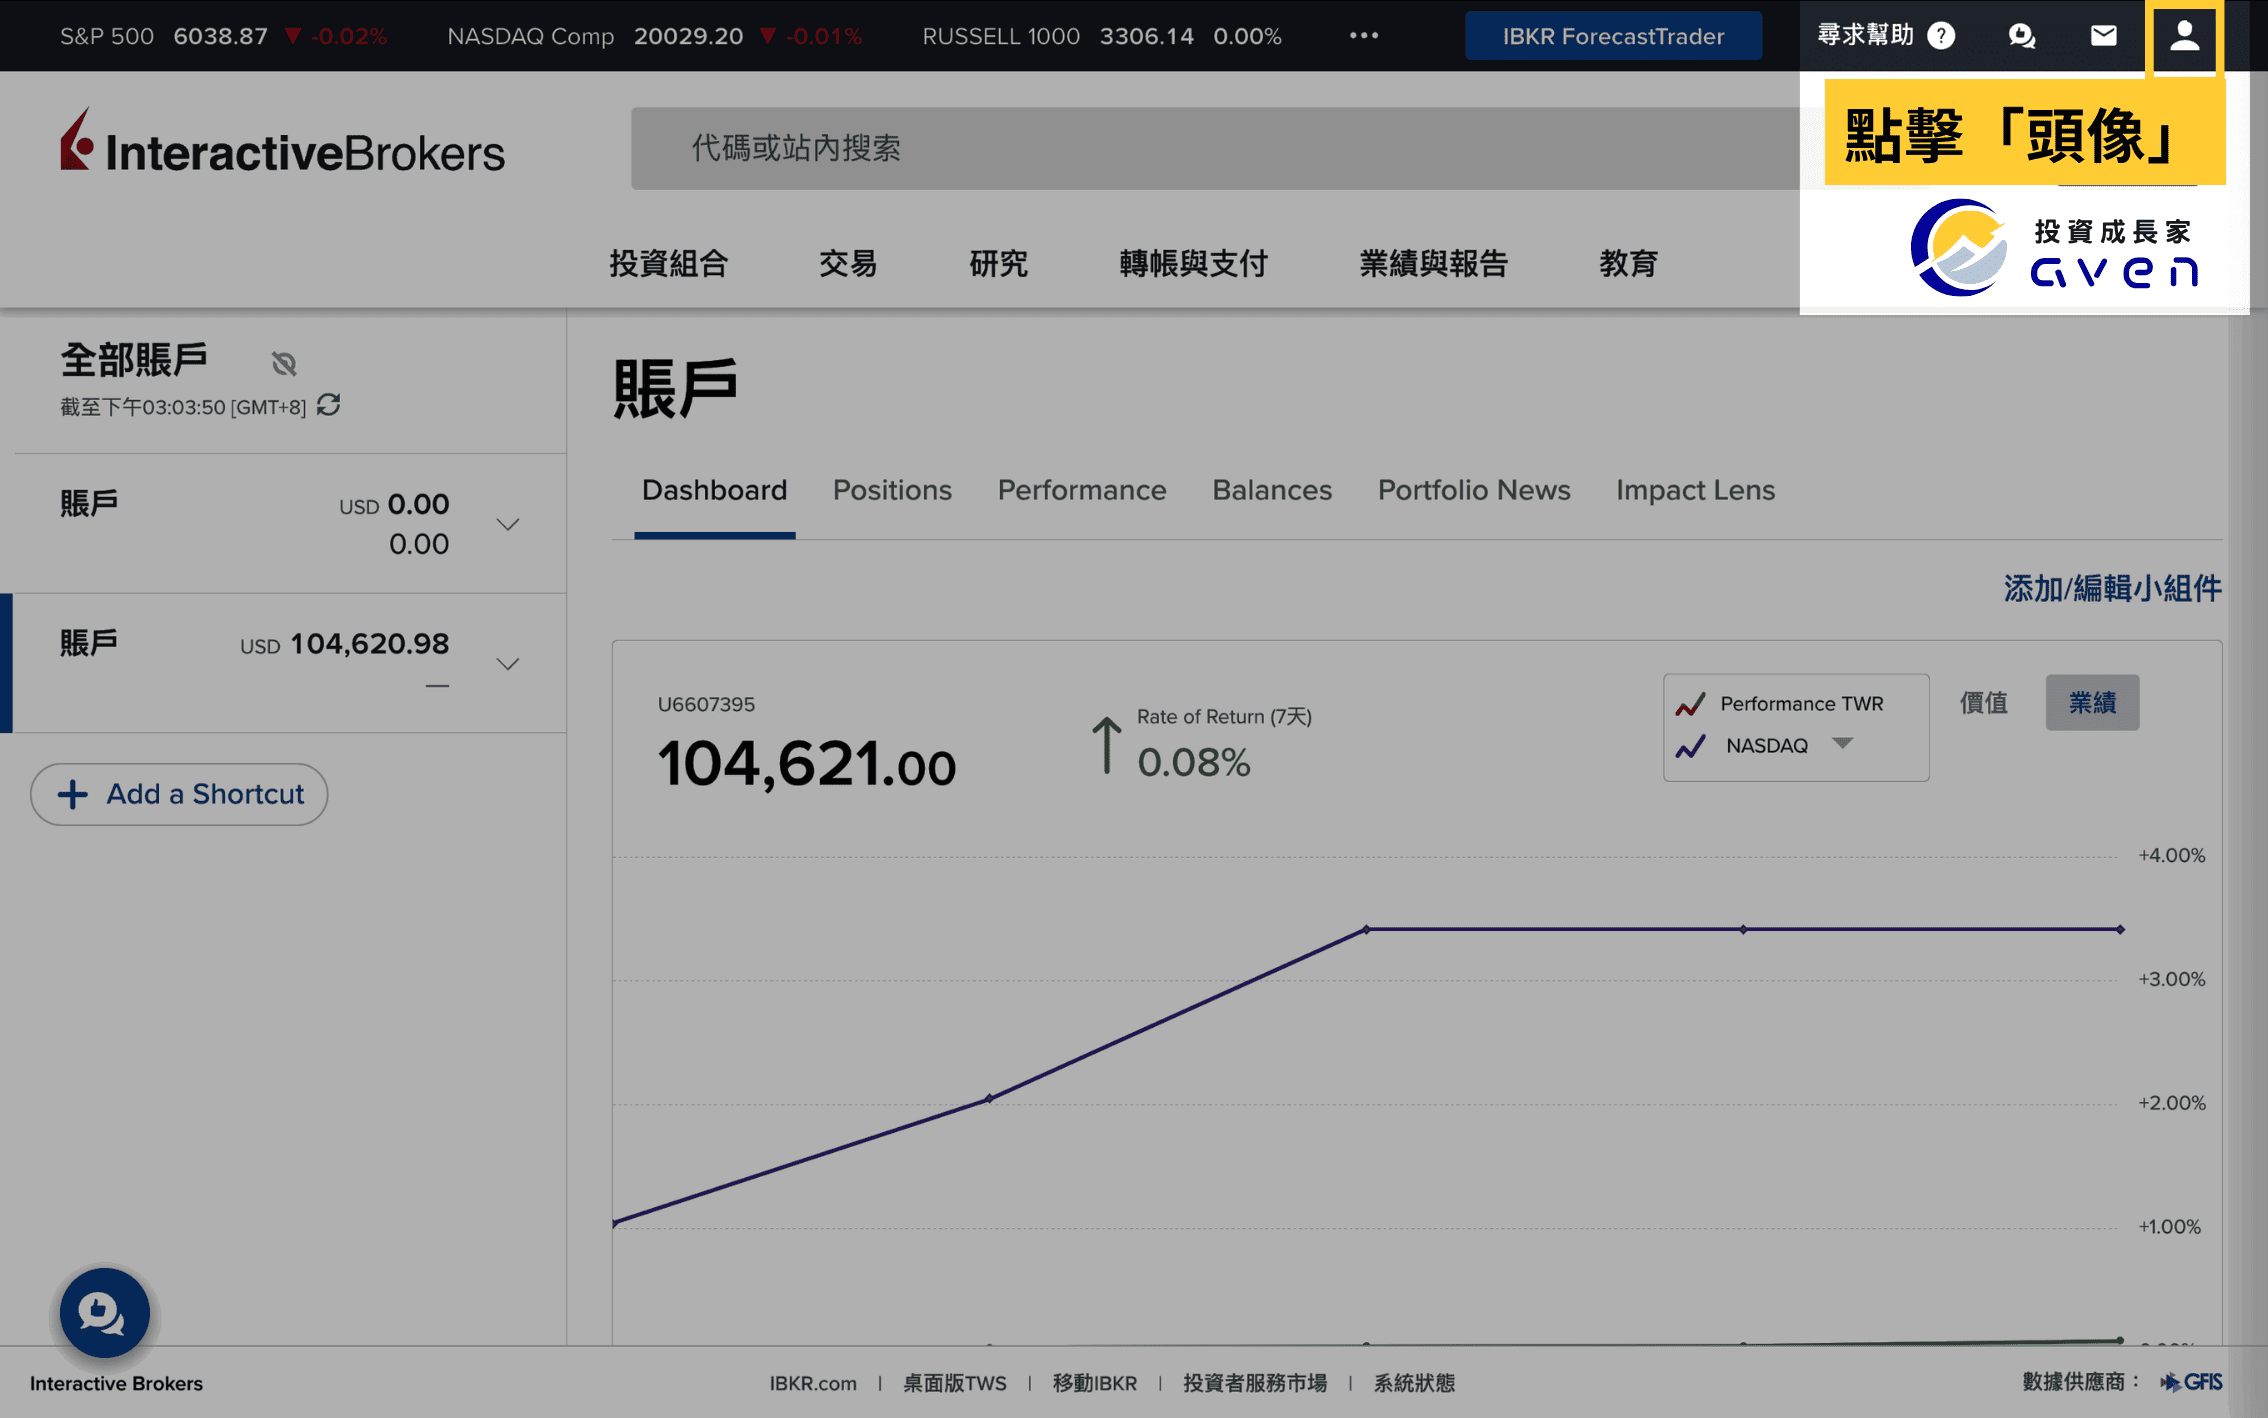This screenshot has width=2268, height=1418.
Task: Open 交易 menu
Action: click(848, 263)
